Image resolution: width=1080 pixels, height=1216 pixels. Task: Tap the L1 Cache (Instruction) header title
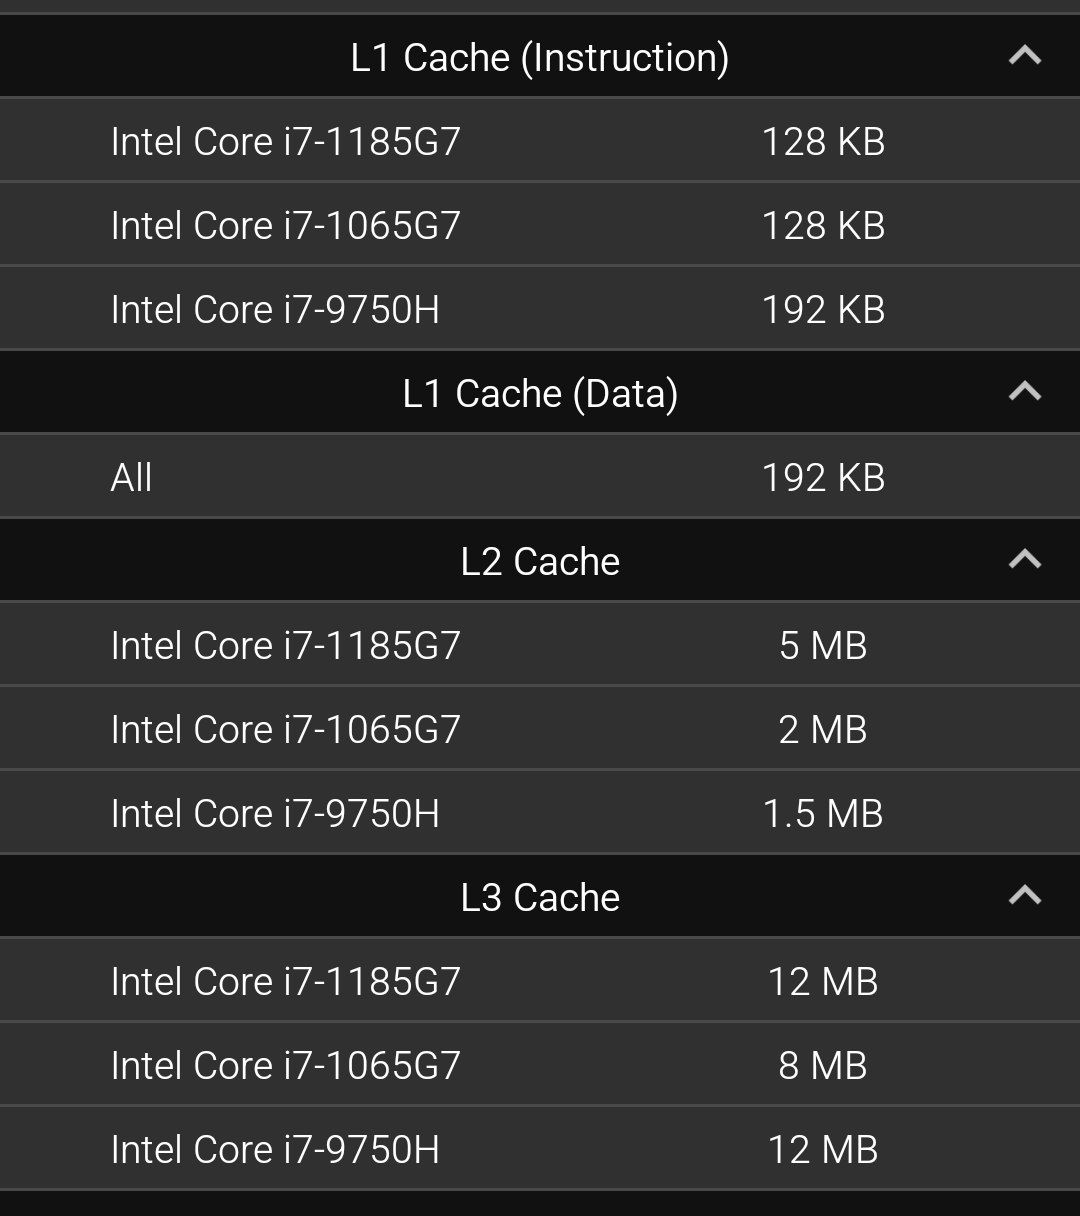tap(540, 58)
